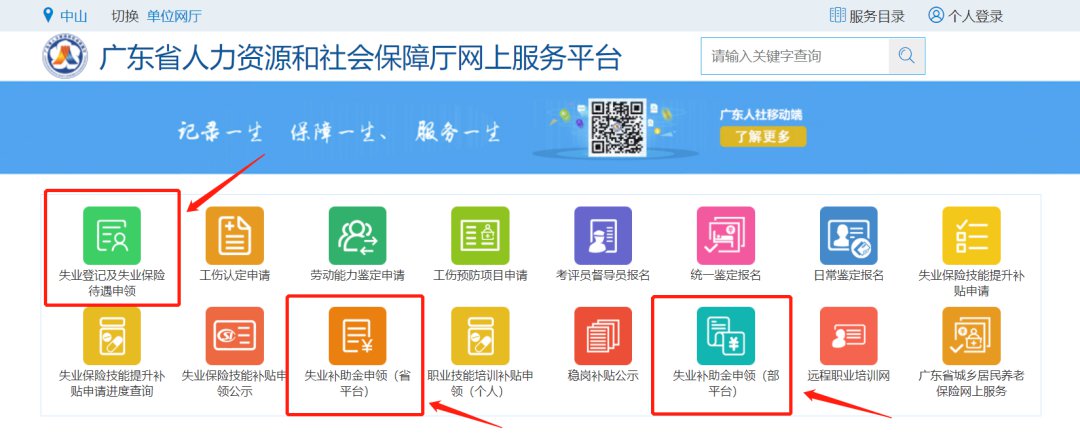The height and width of the screenshot is (434, 1080).
Task: Open 失业保险技能提升补贴申请进度查询 icon
Action: (x=112, y=336)
